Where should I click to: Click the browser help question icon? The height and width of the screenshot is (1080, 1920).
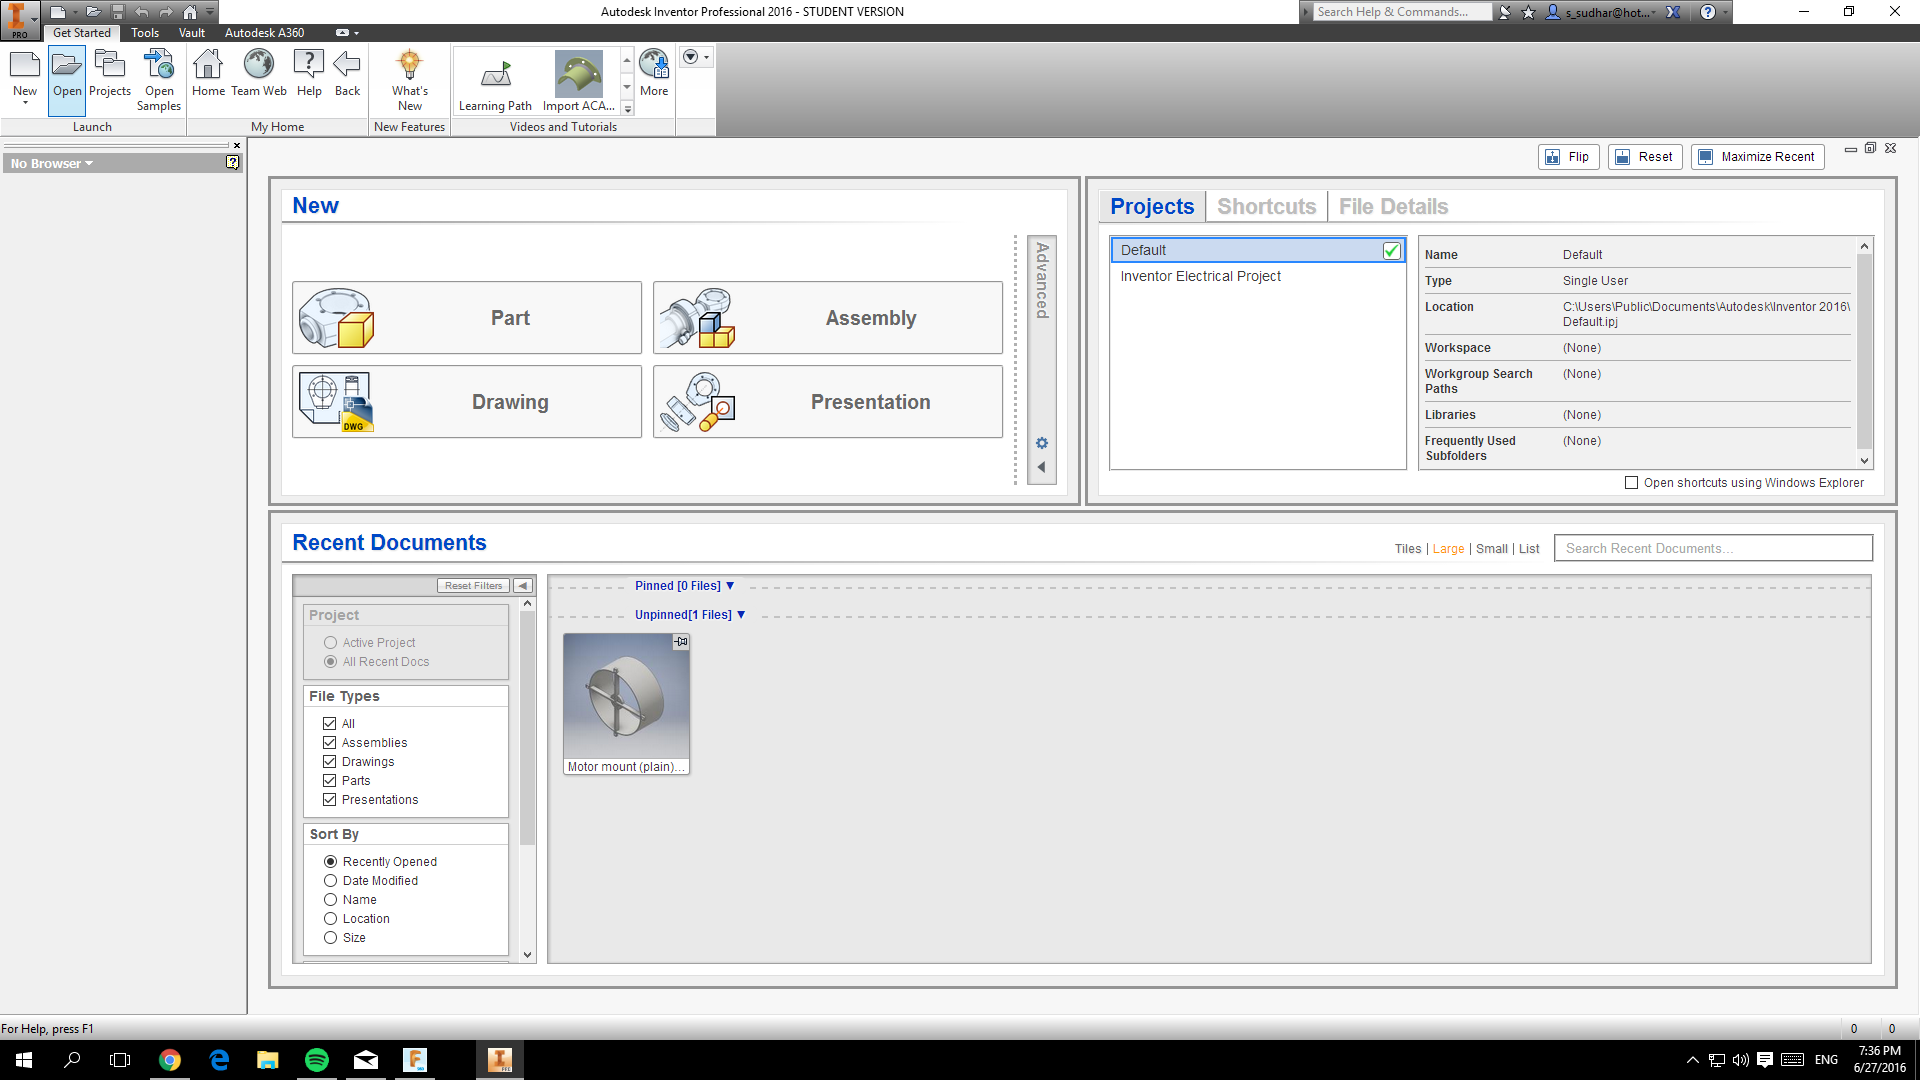[232, 163]
